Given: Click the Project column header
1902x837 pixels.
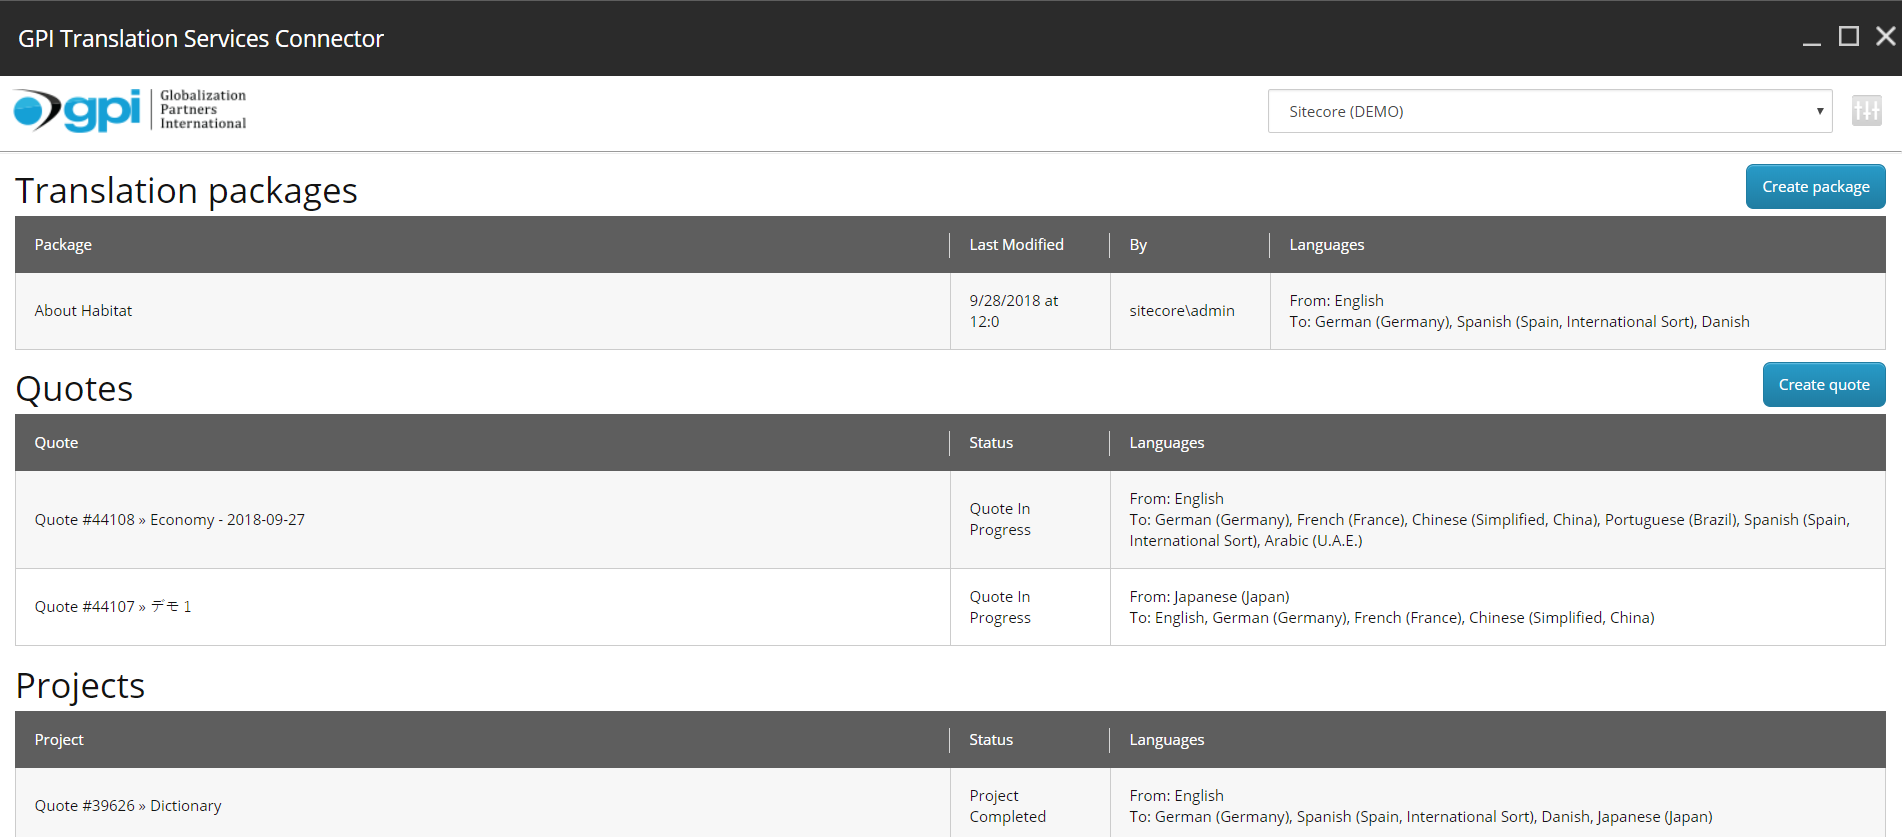Looking at the screenshot, I should [x=59, y=740].
